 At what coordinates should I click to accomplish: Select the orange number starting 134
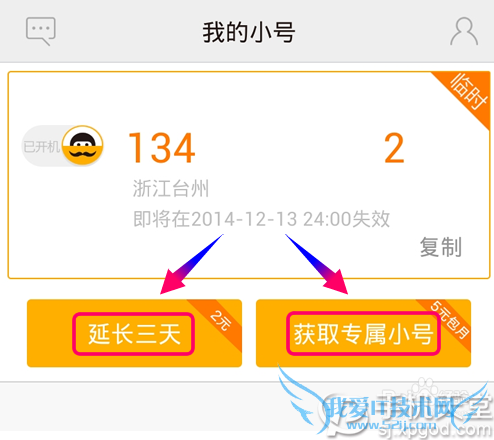162,147
